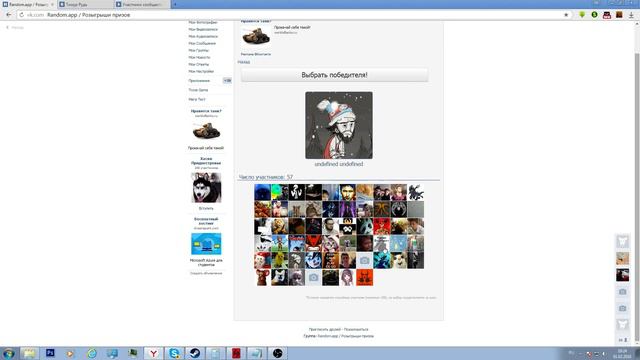The height and width of the screenshot is (360, 640).
Task: Open the red app icon in the taskbar
Action: pos(236,353)
